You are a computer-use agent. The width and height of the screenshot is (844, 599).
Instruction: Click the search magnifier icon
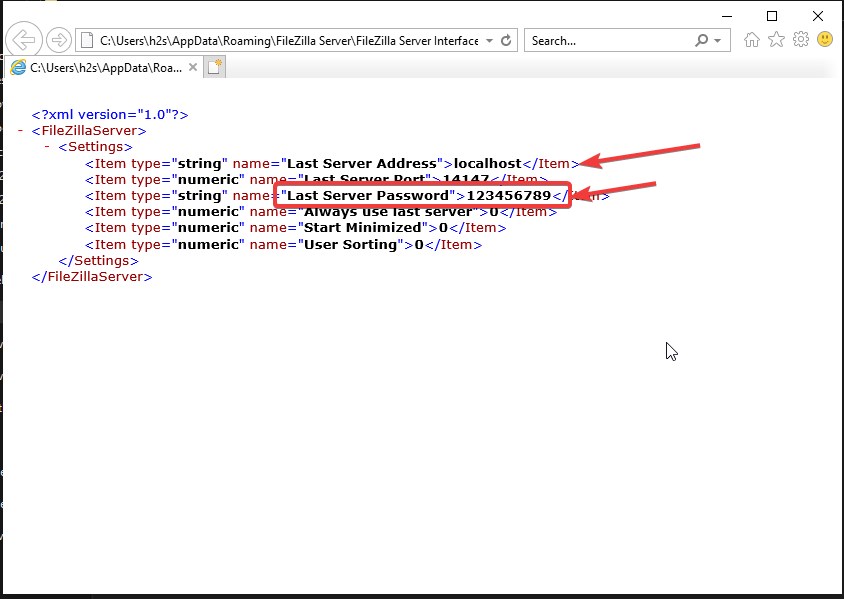tap(700, 39)
